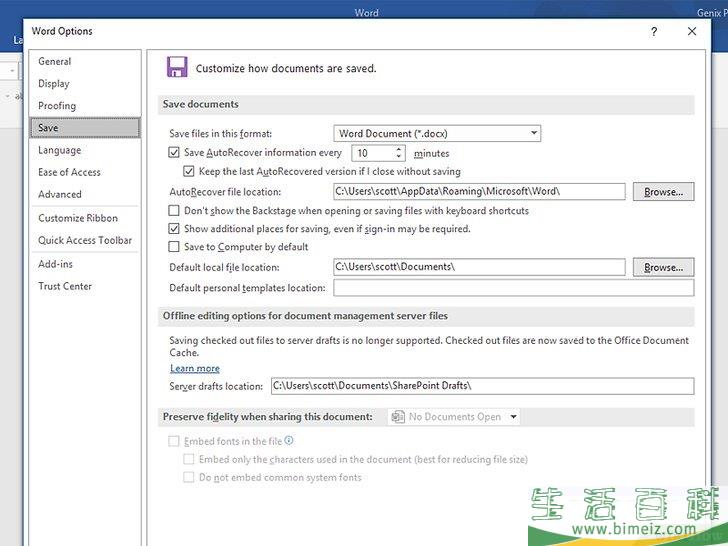Click the Help question mark button
The height and width of the screenshot is (546, 728).
click(x=654, y=32)
